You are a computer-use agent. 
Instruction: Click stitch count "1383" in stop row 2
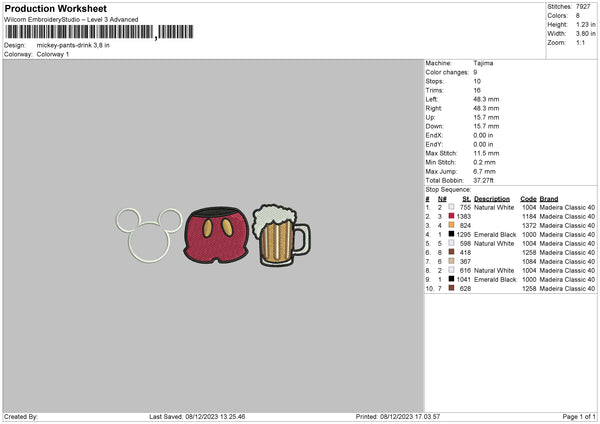click(x=463, y=217)
